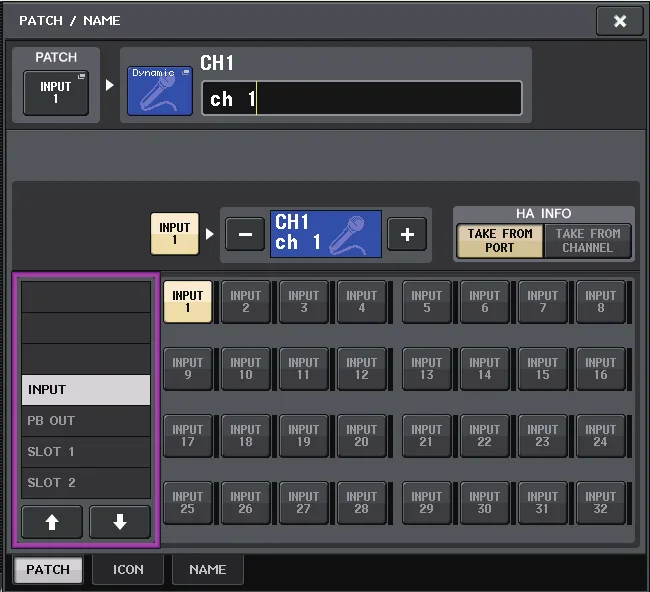The width and height of the screenshot is (650, 592).
Task: Pick INPUT 31 port
Action: pos(543,503)
